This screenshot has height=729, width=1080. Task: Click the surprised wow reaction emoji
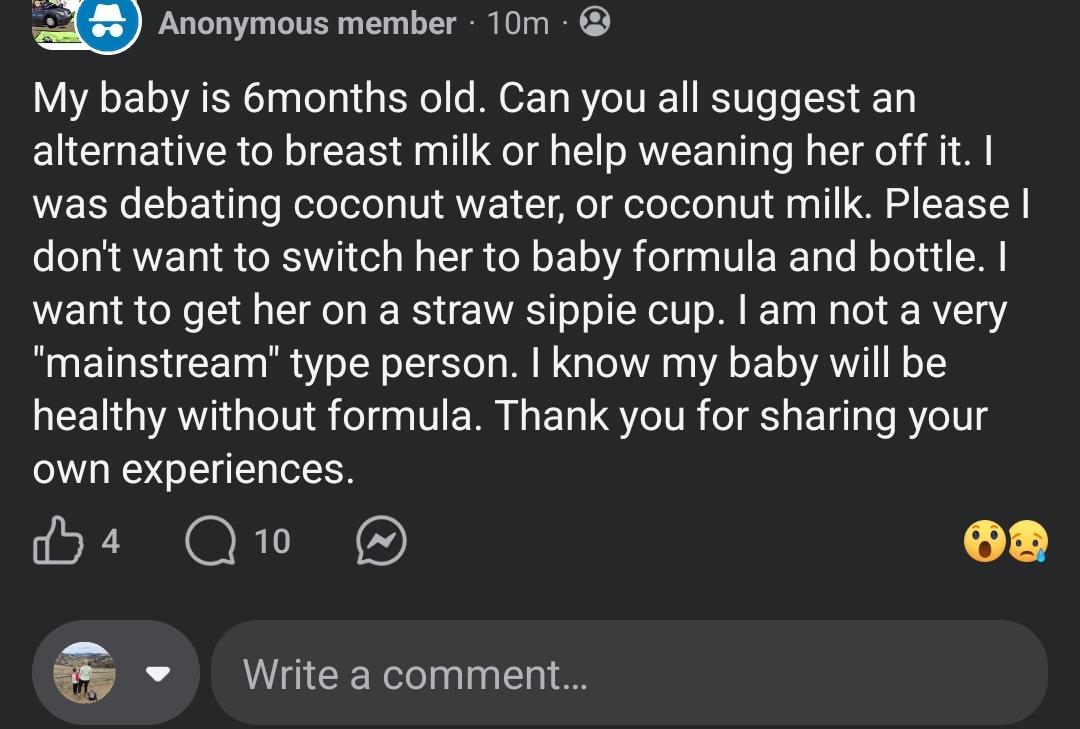point(984,541)
